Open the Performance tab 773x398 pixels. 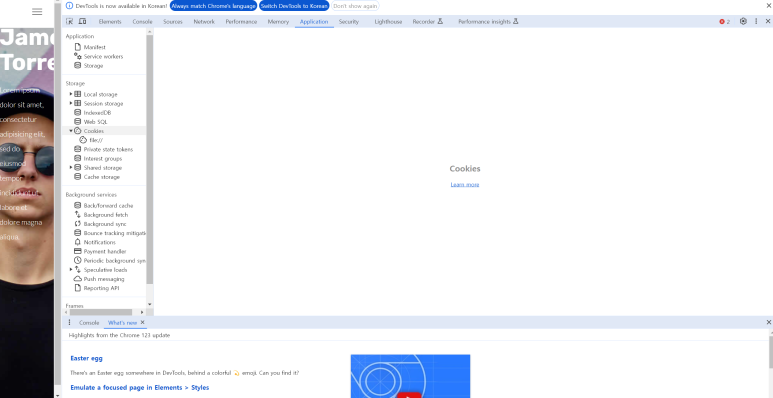pyautogui.click(x=241, y=22)
